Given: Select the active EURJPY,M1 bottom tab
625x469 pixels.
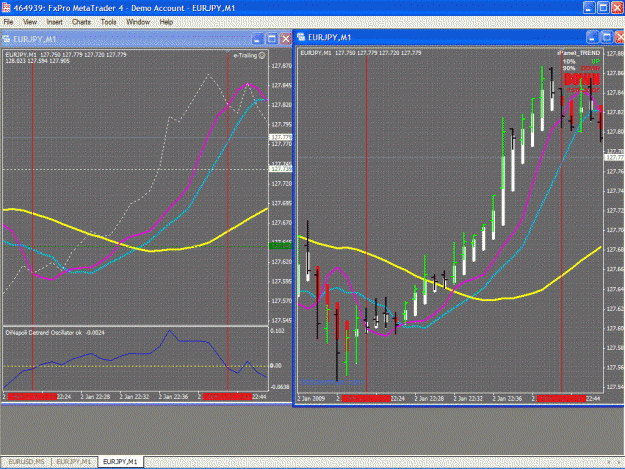Looking at the screenshot, I should (120, 461).
